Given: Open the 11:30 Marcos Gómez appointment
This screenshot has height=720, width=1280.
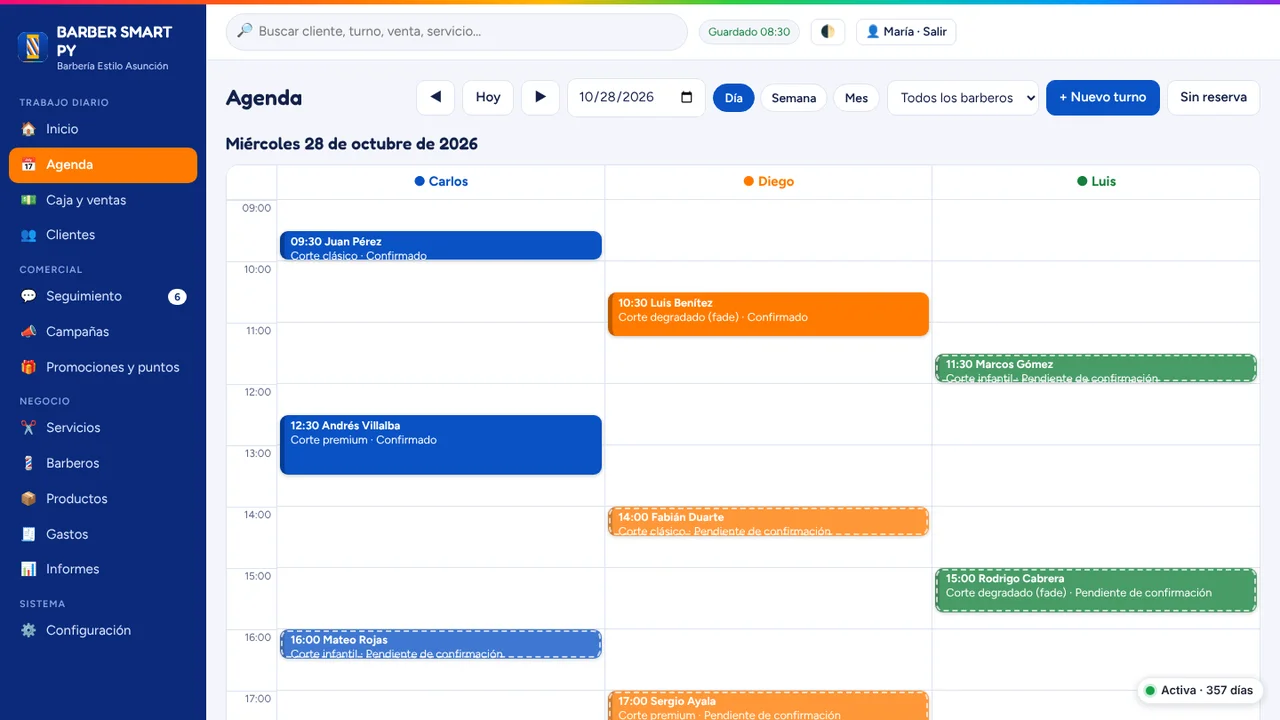Looking at the screenshot, I should 1096,368.
